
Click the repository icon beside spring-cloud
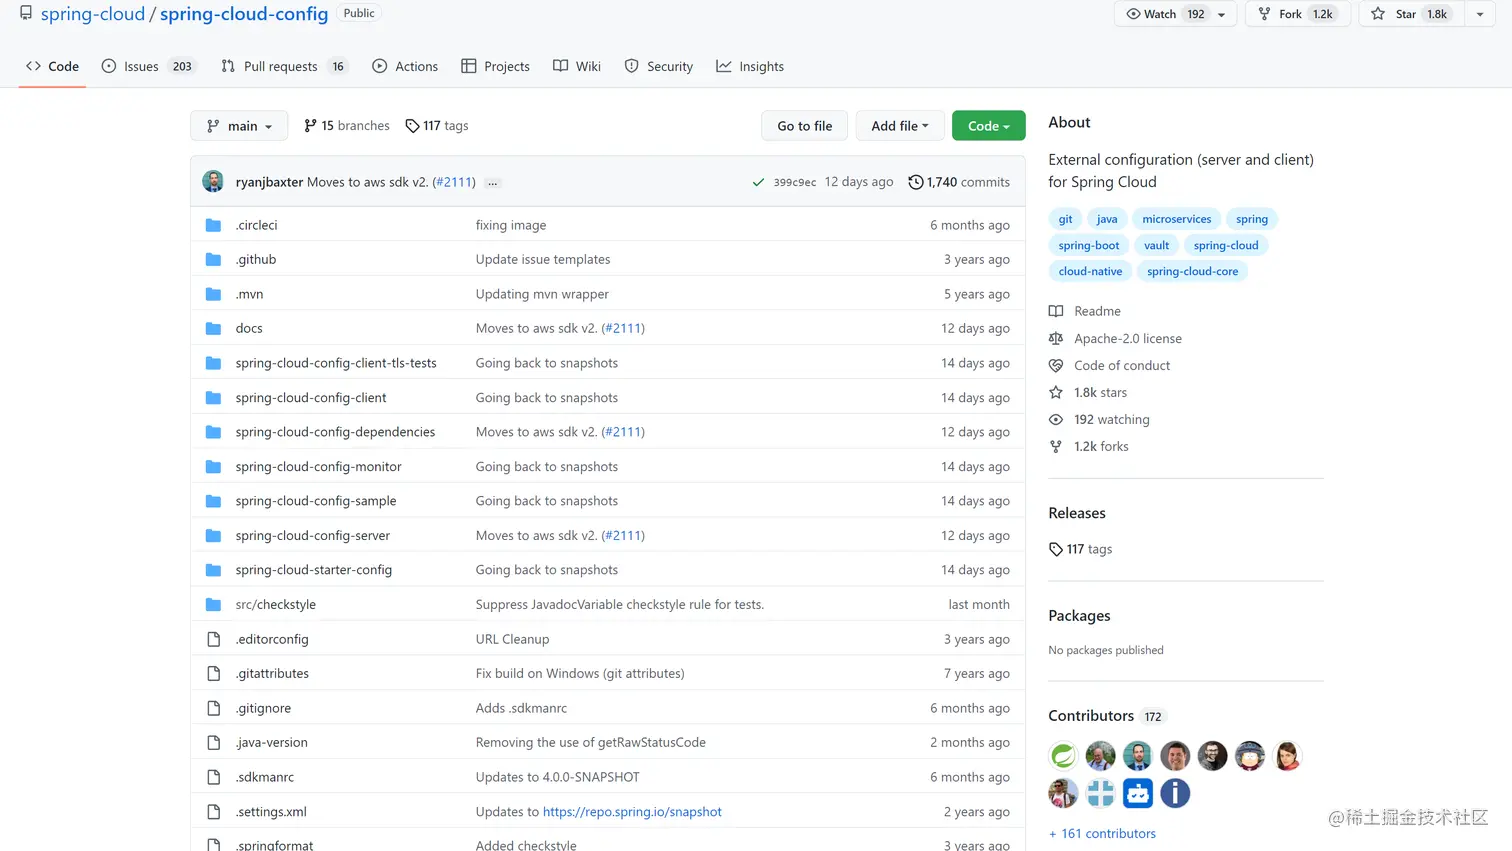[26, 14]
